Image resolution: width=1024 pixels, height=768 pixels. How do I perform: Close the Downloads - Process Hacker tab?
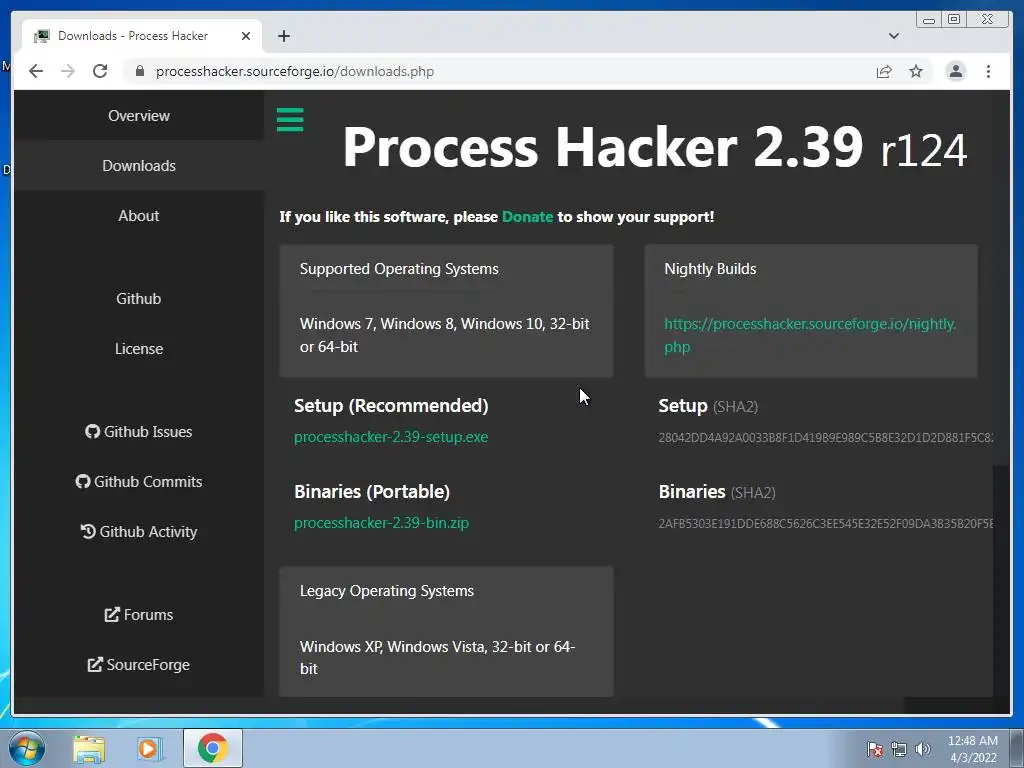[x=246, y=36]
